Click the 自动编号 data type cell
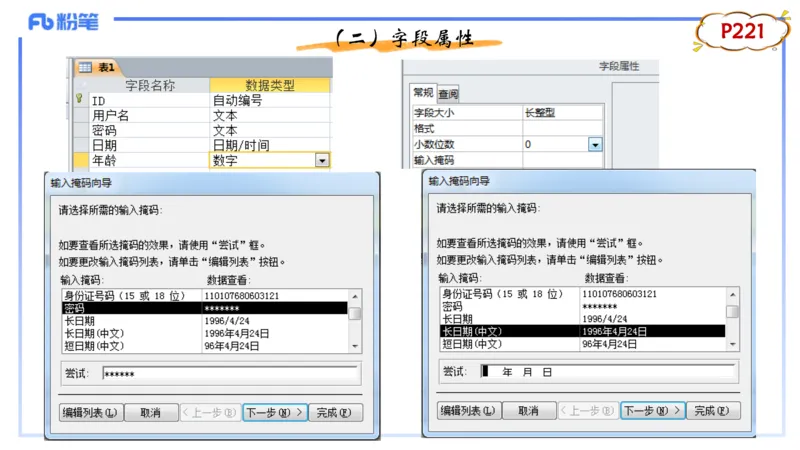 pyautogui.click(x=269, y=101)
